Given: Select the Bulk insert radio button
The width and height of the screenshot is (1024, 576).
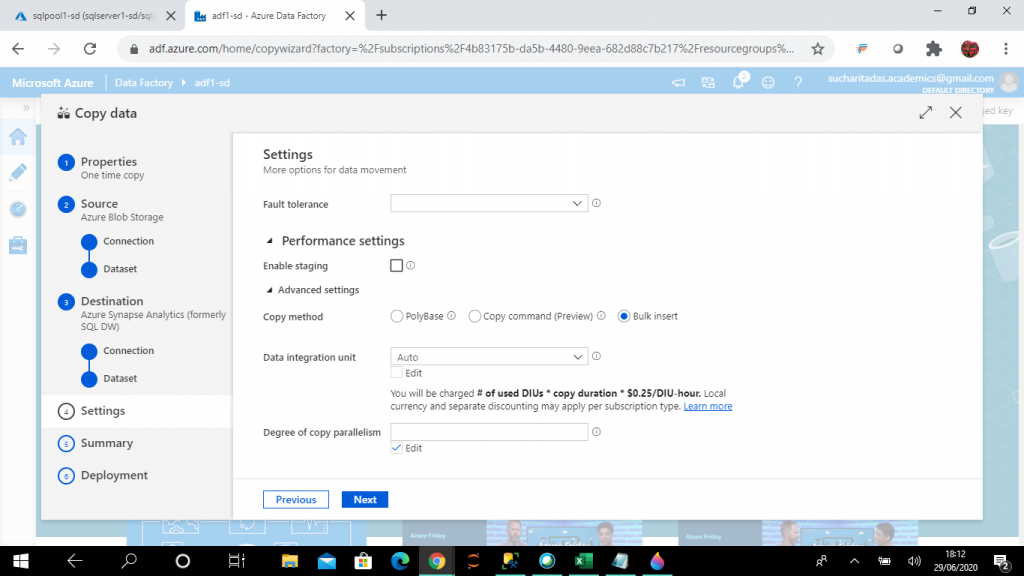Looking at the screenshot, I should click(x=624, y=316).
